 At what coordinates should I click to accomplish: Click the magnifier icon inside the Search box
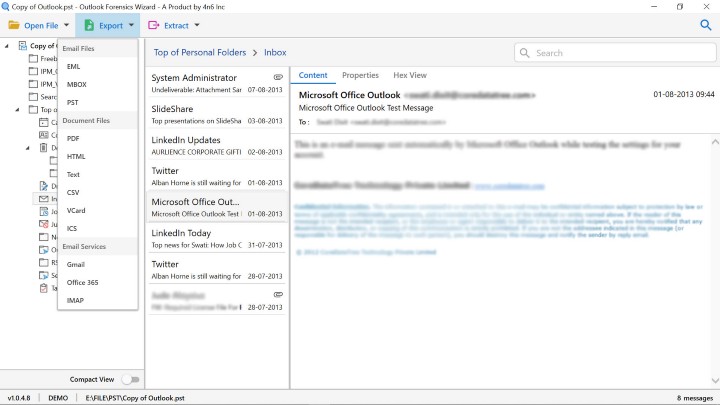point(524,53)
